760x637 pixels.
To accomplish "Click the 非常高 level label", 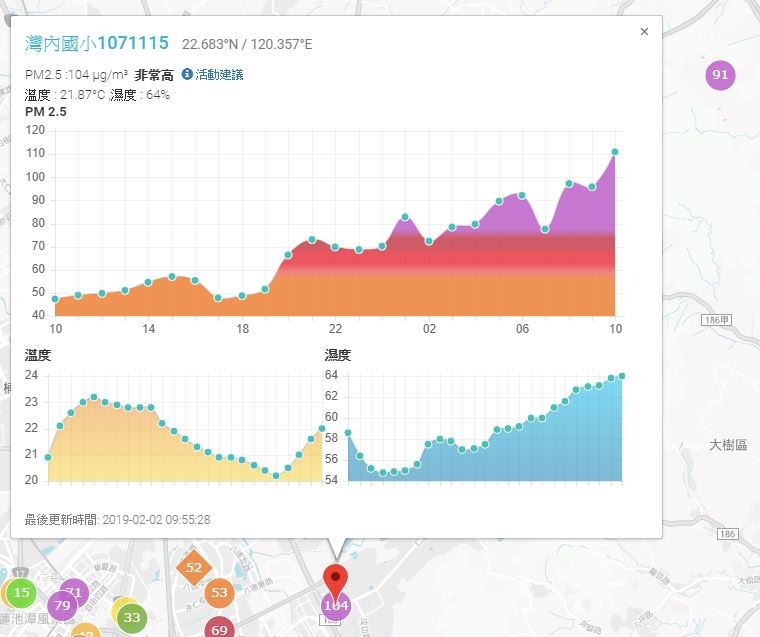I will pos(154,75).
